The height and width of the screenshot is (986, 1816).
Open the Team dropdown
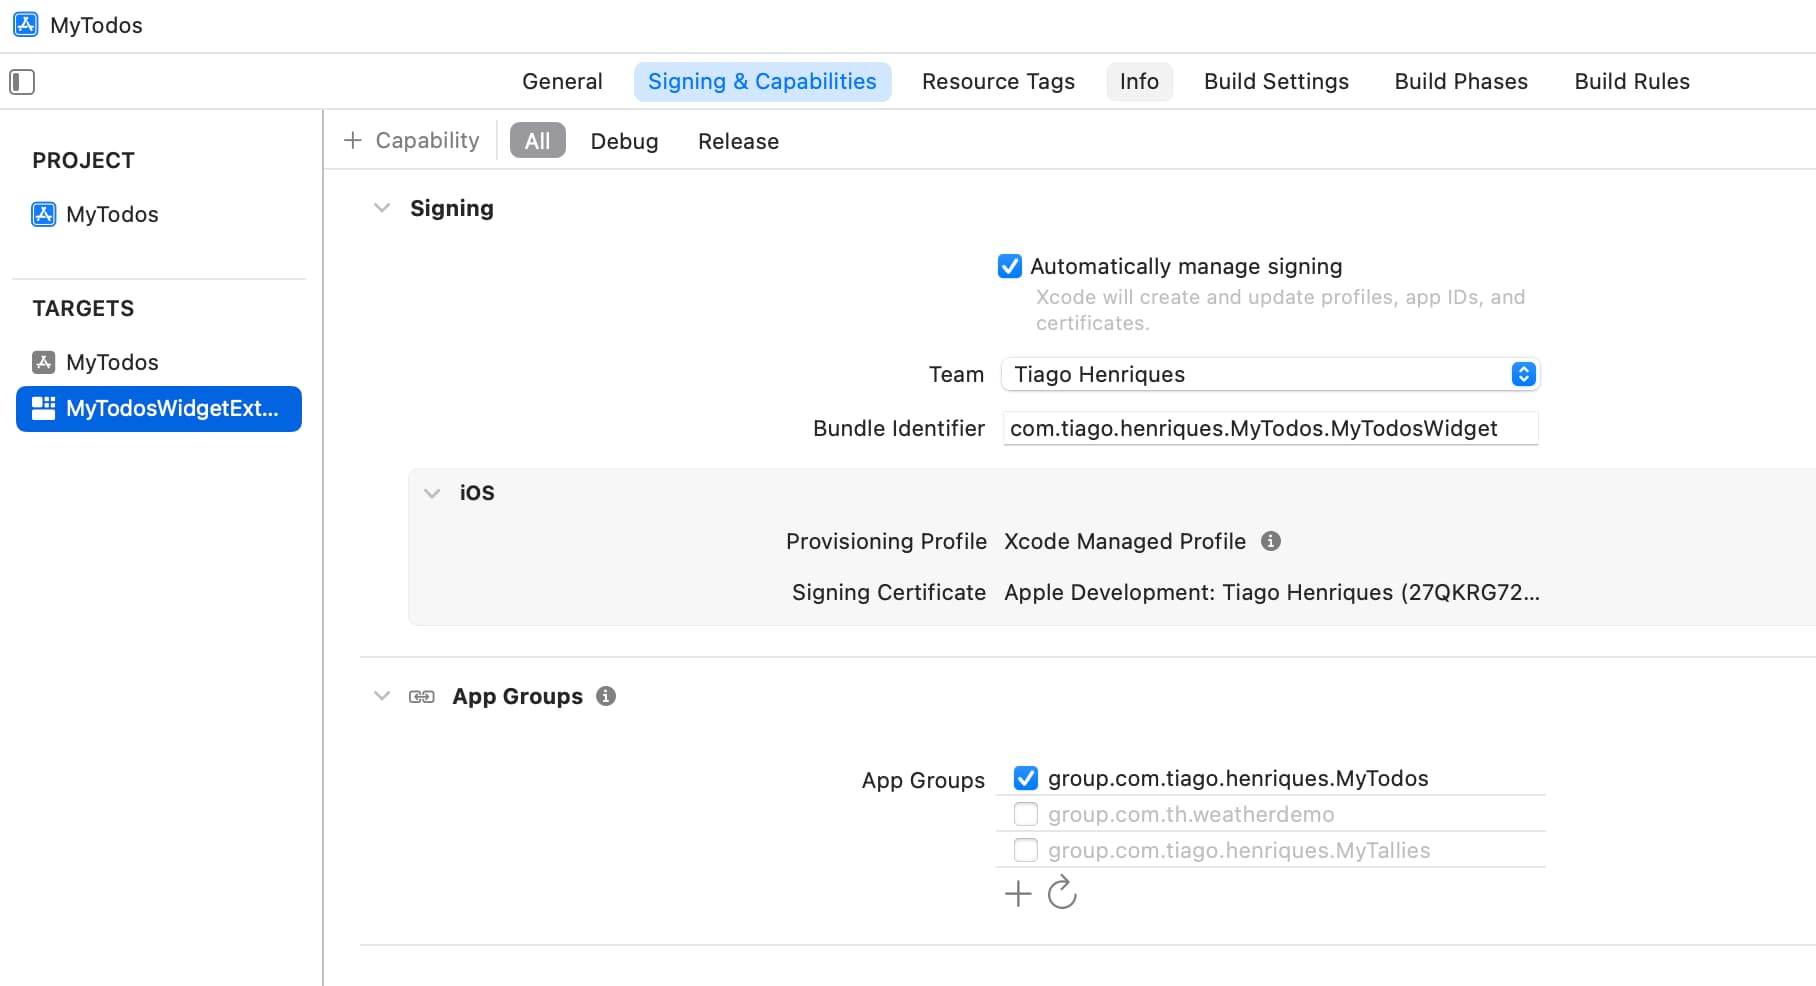click(1270, 374)
